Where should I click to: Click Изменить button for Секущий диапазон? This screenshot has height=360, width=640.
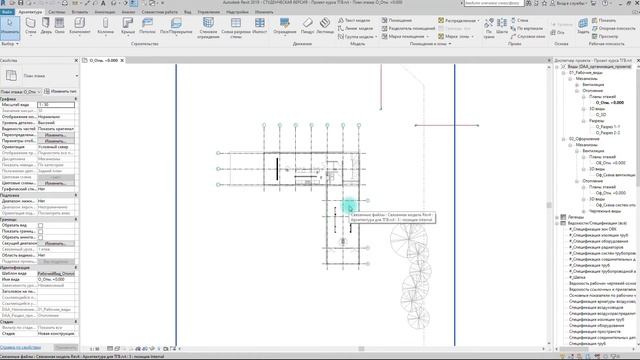click(56, 243)
